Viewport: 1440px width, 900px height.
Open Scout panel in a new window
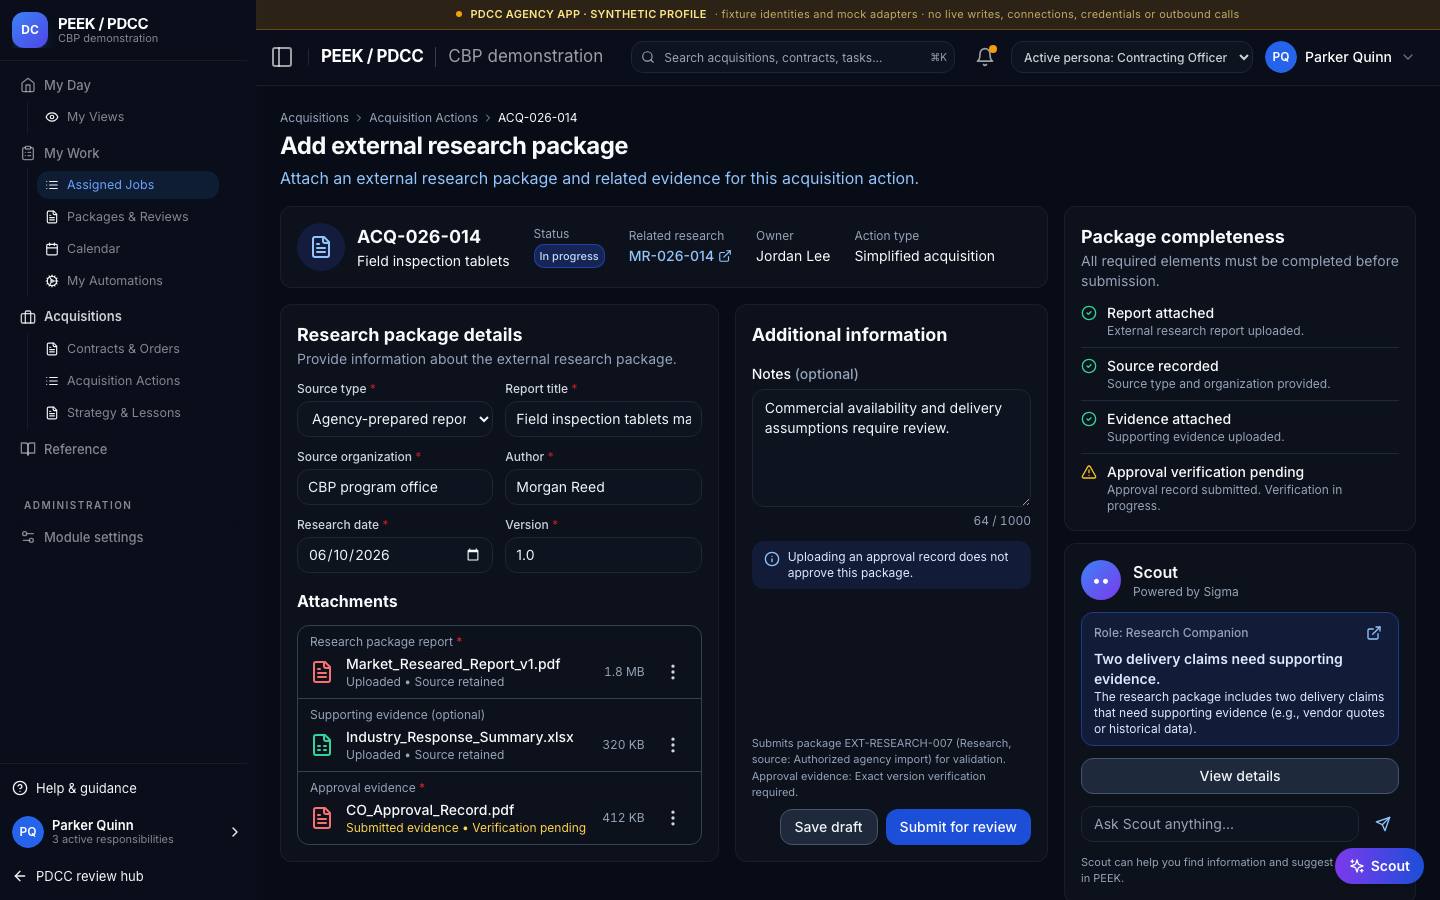1374,633
